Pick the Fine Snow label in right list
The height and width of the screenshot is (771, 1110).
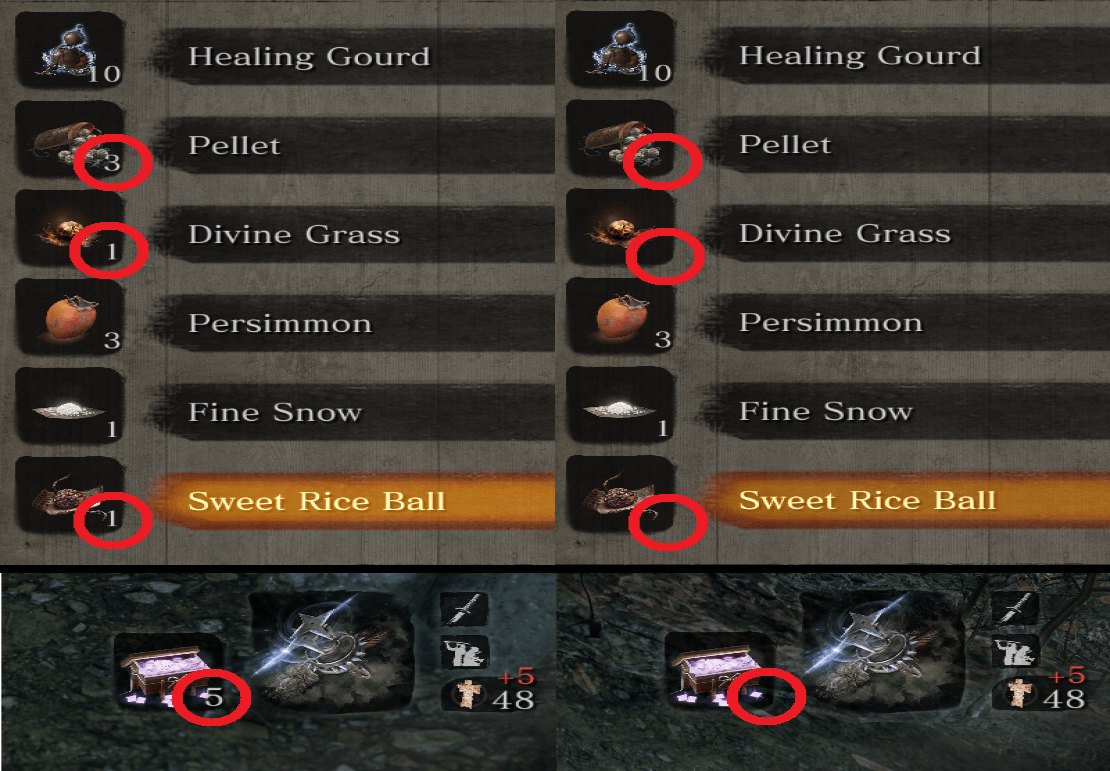coord(826,411)
